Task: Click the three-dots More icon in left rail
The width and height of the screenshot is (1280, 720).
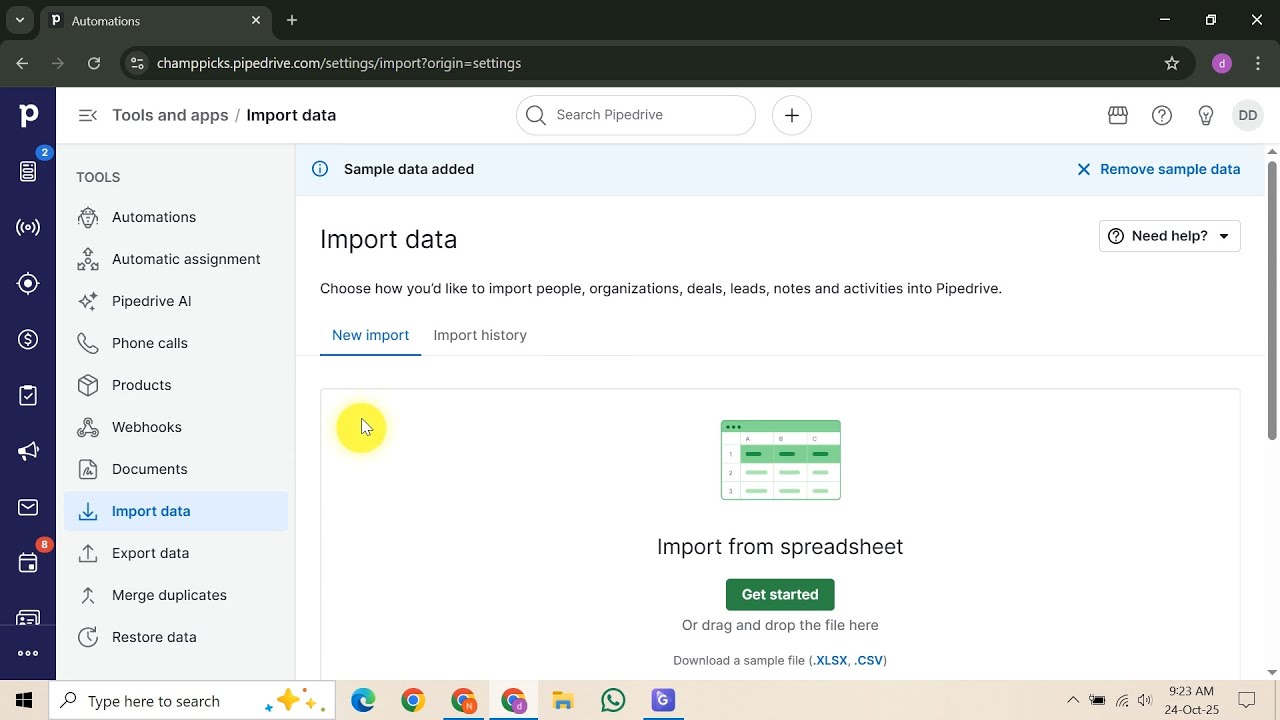Action: coord(28,653)
